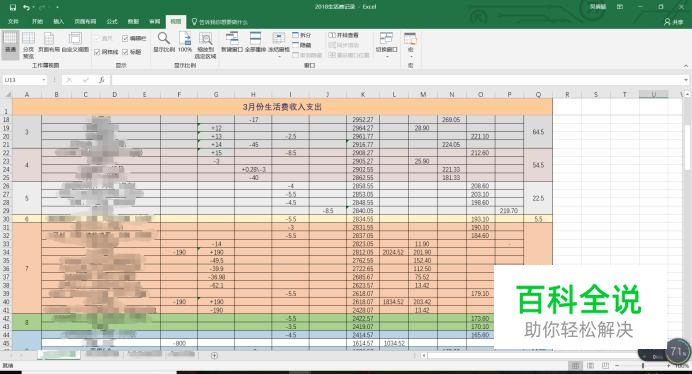This screenshot has height=374, width=692.
Task: Select status bar Normal view icon
Action: tap(575, 366)
